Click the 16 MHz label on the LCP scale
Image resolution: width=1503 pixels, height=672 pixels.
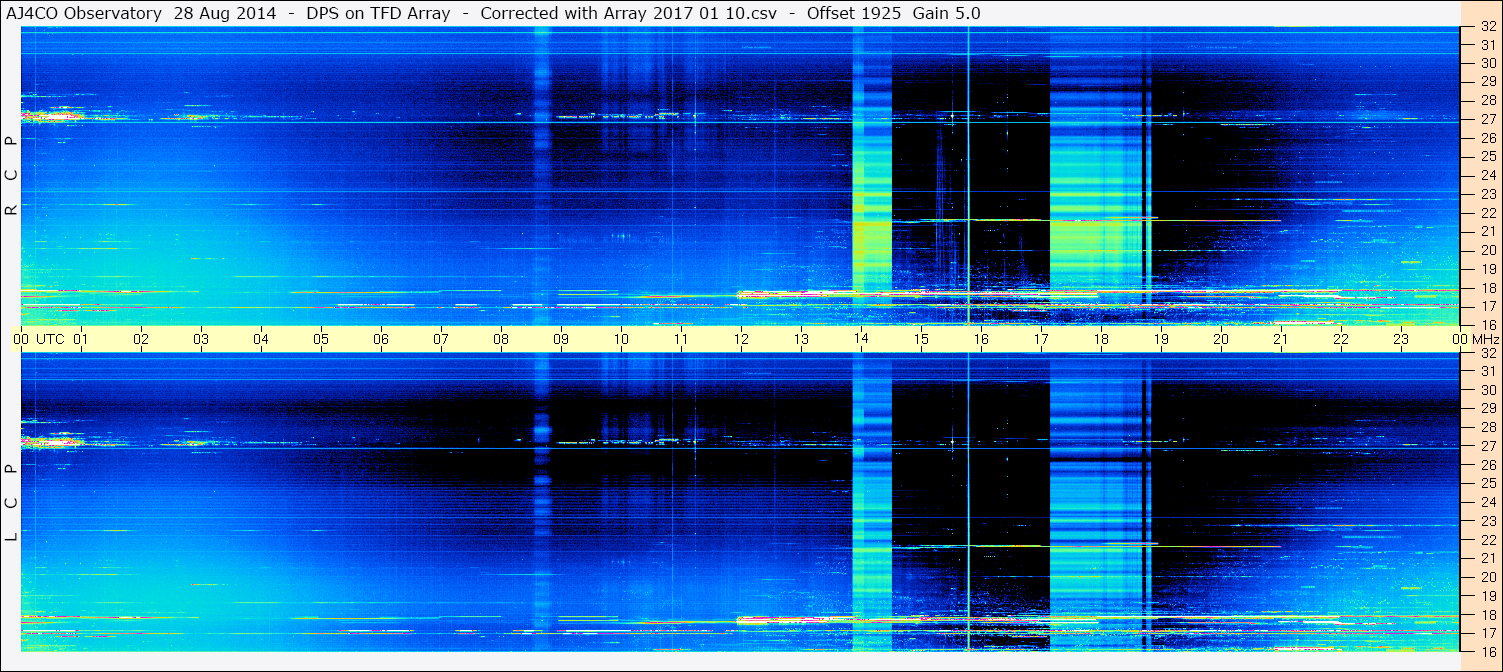point(1488,650)
